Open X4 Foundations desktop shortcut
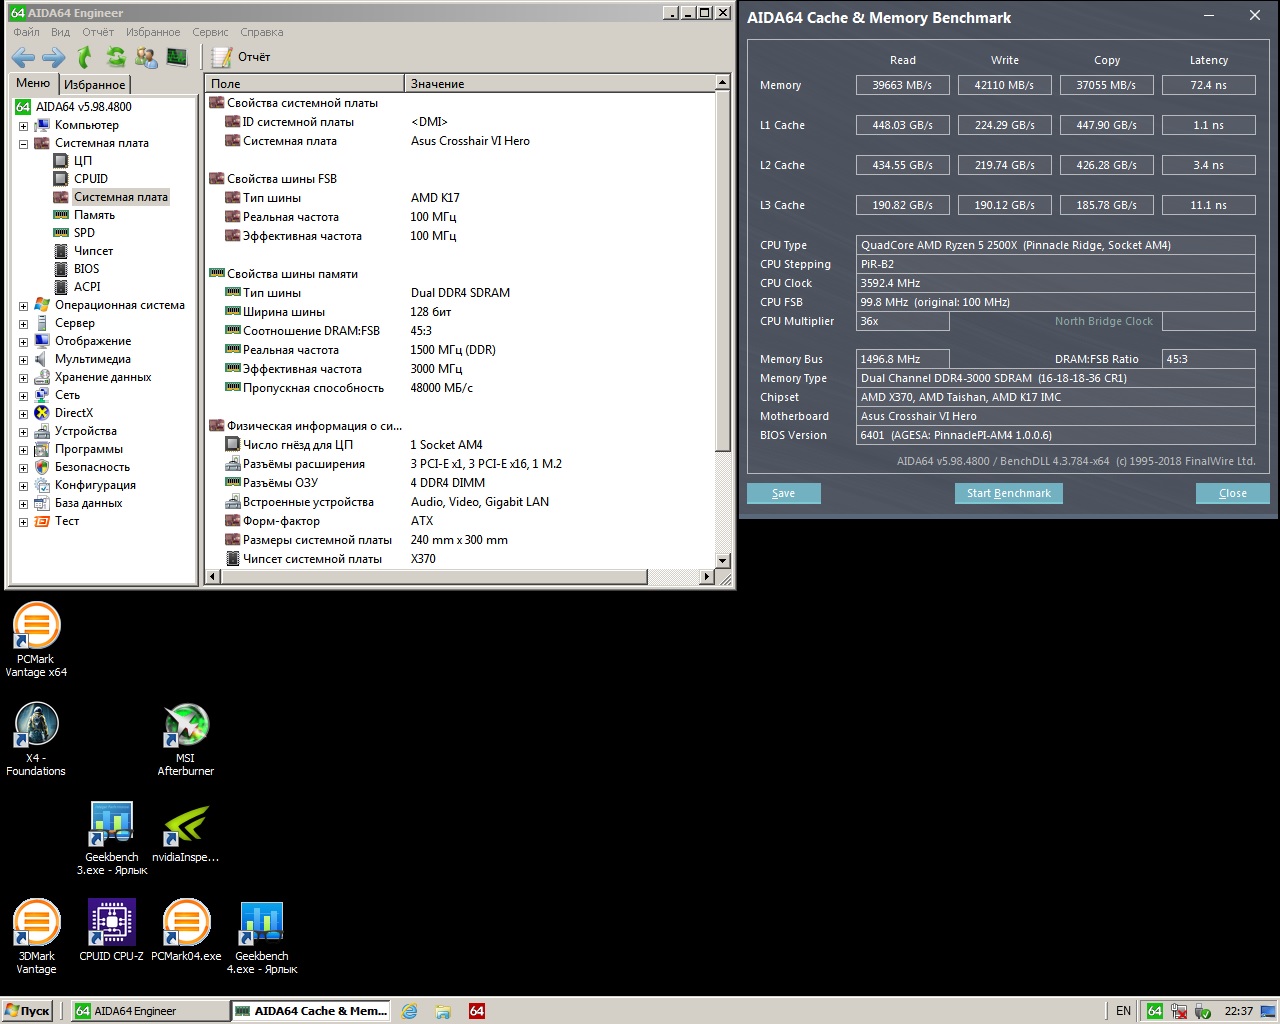 pyautogui.click(x=36, y=739)
